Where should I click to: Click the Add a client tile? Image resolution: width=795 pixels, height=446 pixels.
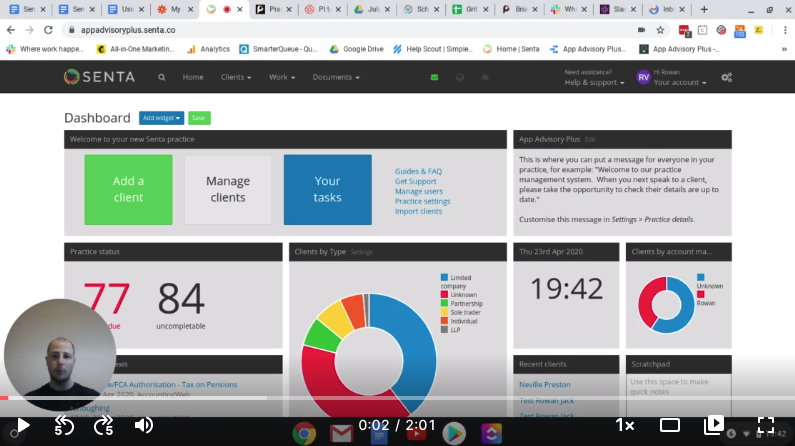(x=128, y=190)
